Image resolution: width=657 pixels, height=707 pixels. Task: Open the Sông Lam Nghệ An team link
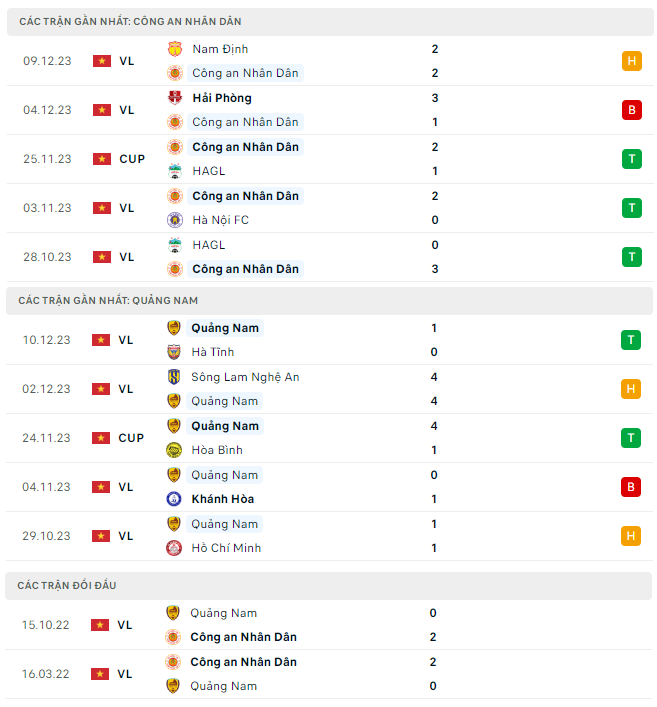(245, 377)
